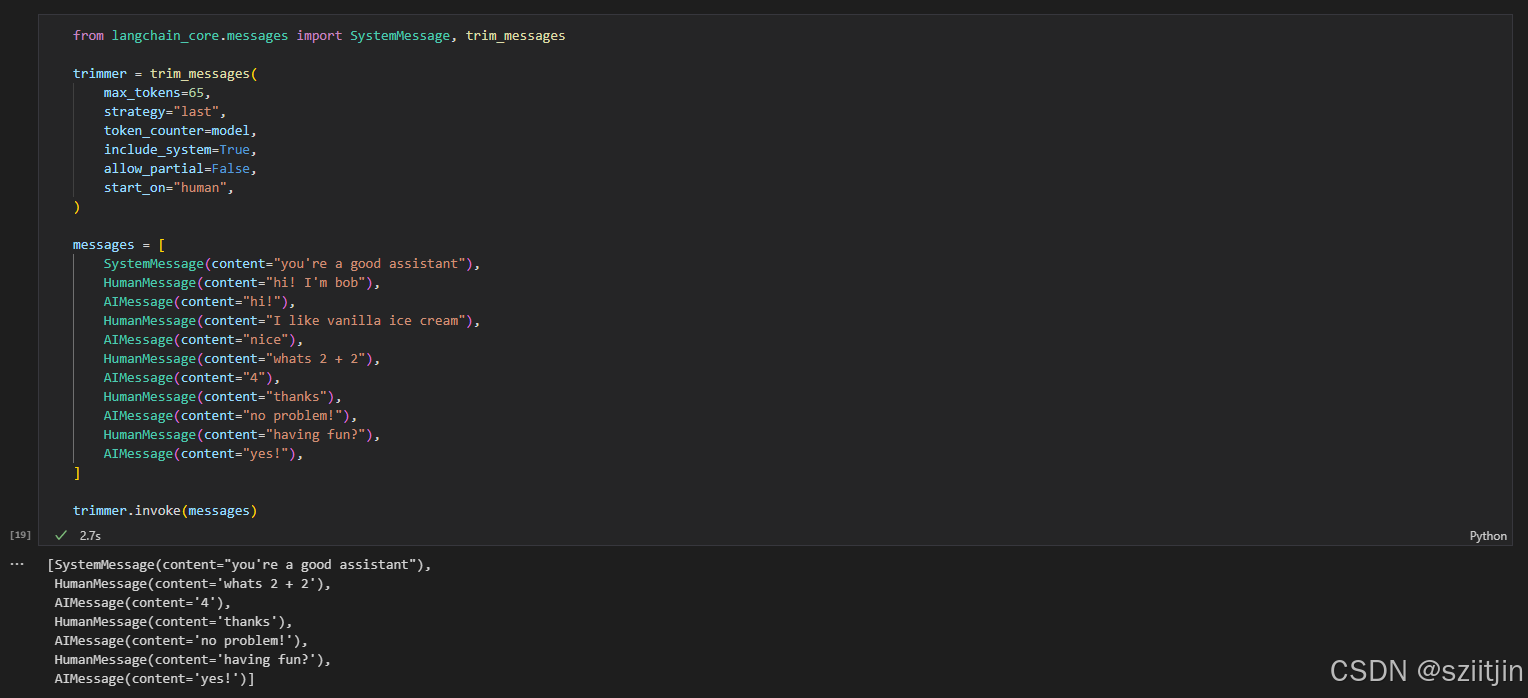Viewport: 1528px width, 698px height.
Task: Click the AIMessage "nice" code line
Action: coord(202,340)
